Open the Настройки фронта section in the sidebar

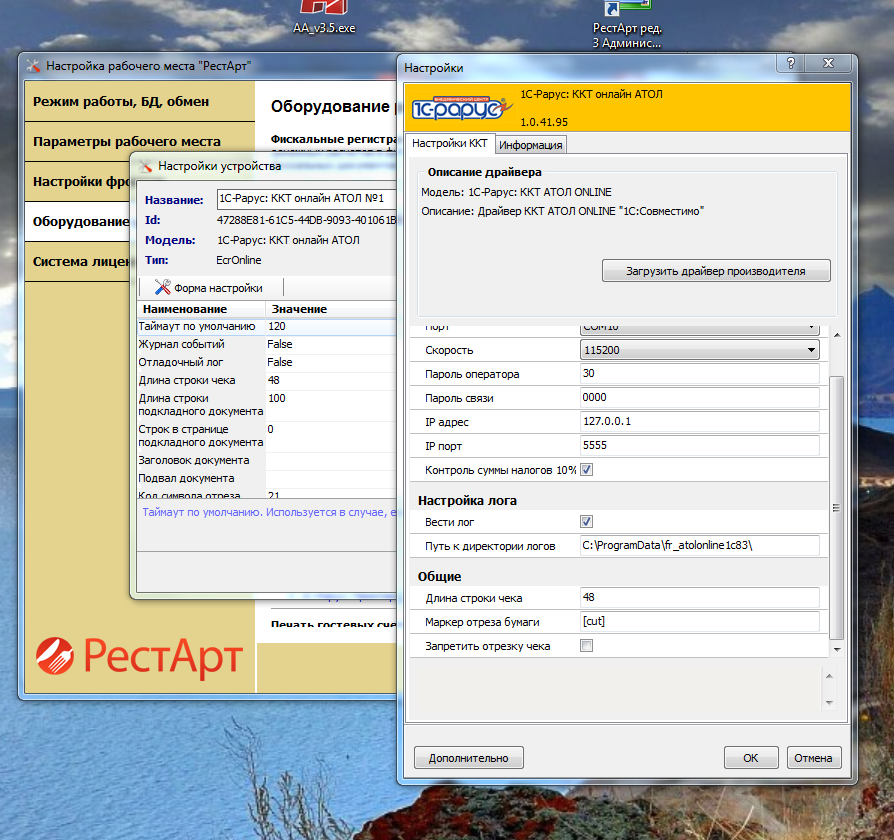(x=78, y=181)
